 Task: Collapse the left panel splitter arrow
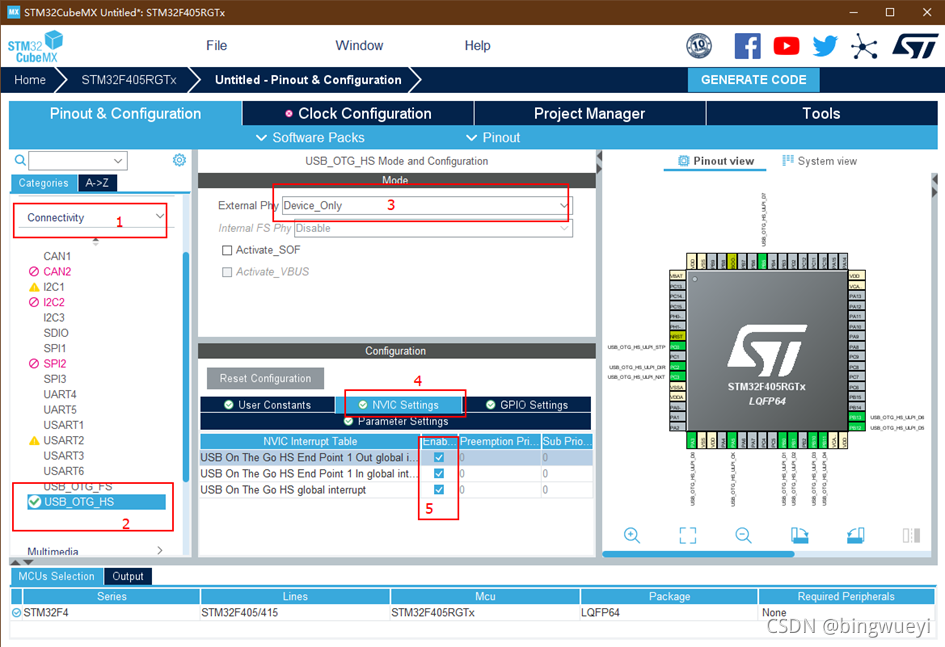tap(599, 157)
